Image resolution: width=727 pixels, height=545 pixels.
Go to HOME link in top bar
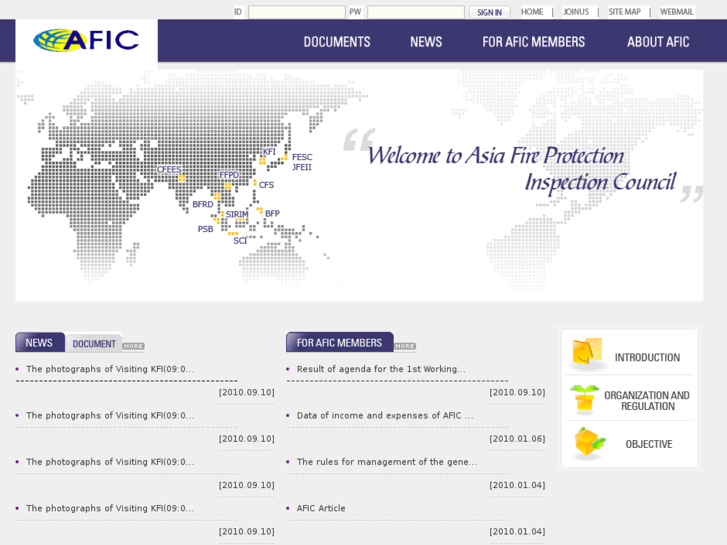click(x=532, y=12)
